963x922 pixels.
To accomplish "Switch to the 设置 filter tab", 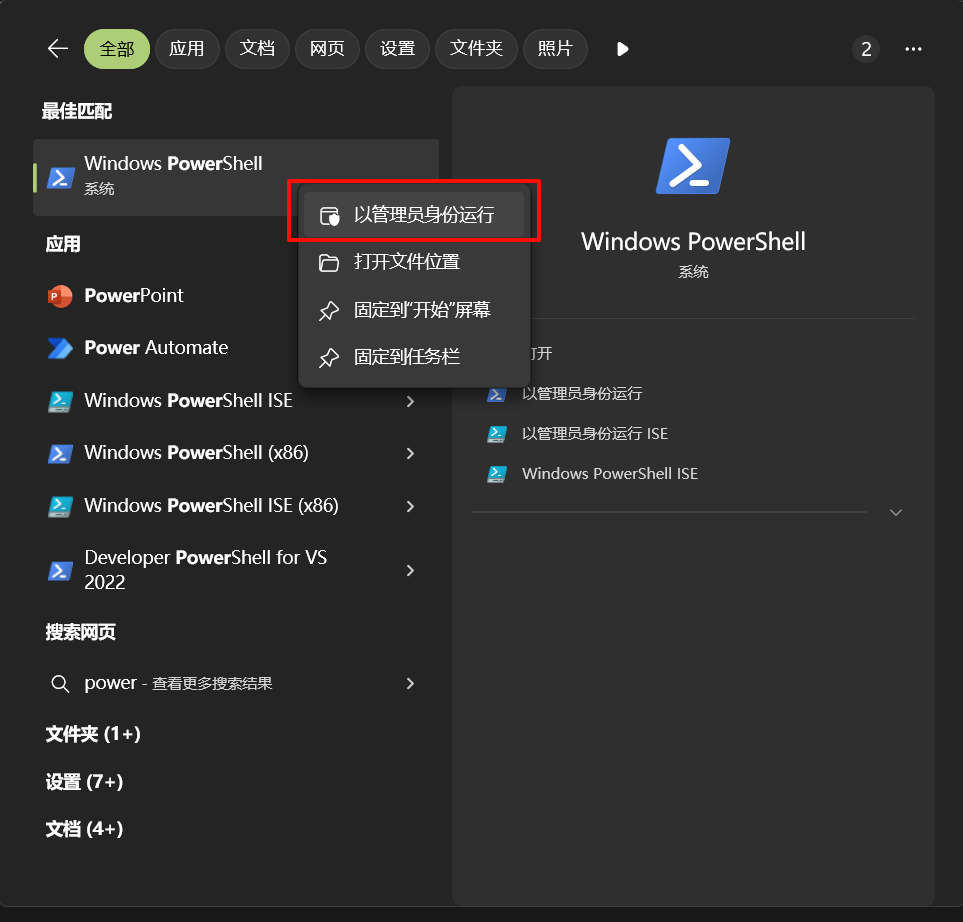I will click(x=397, y=49).
